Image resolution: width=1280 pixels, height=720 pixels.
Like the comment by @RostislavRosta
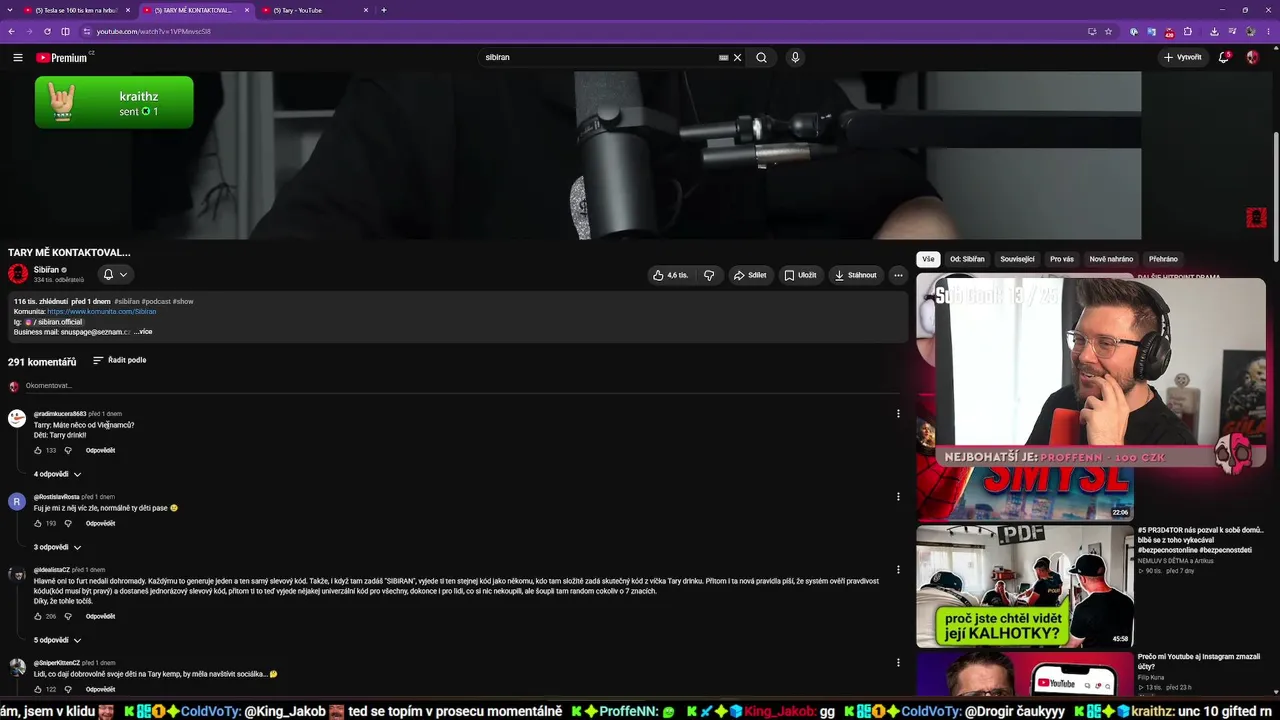tap(38, 523)
